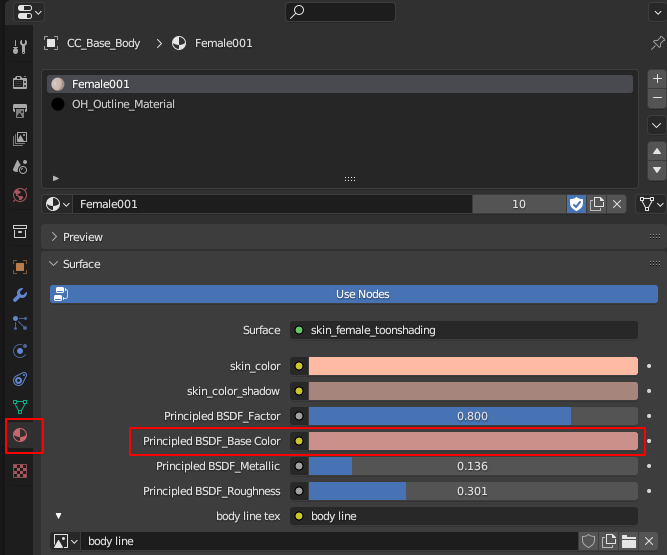This screenshot has height=555, width=667.
Task: Adjust Principled BSDF_Metallic slider
Action: (x=473, y=466)
